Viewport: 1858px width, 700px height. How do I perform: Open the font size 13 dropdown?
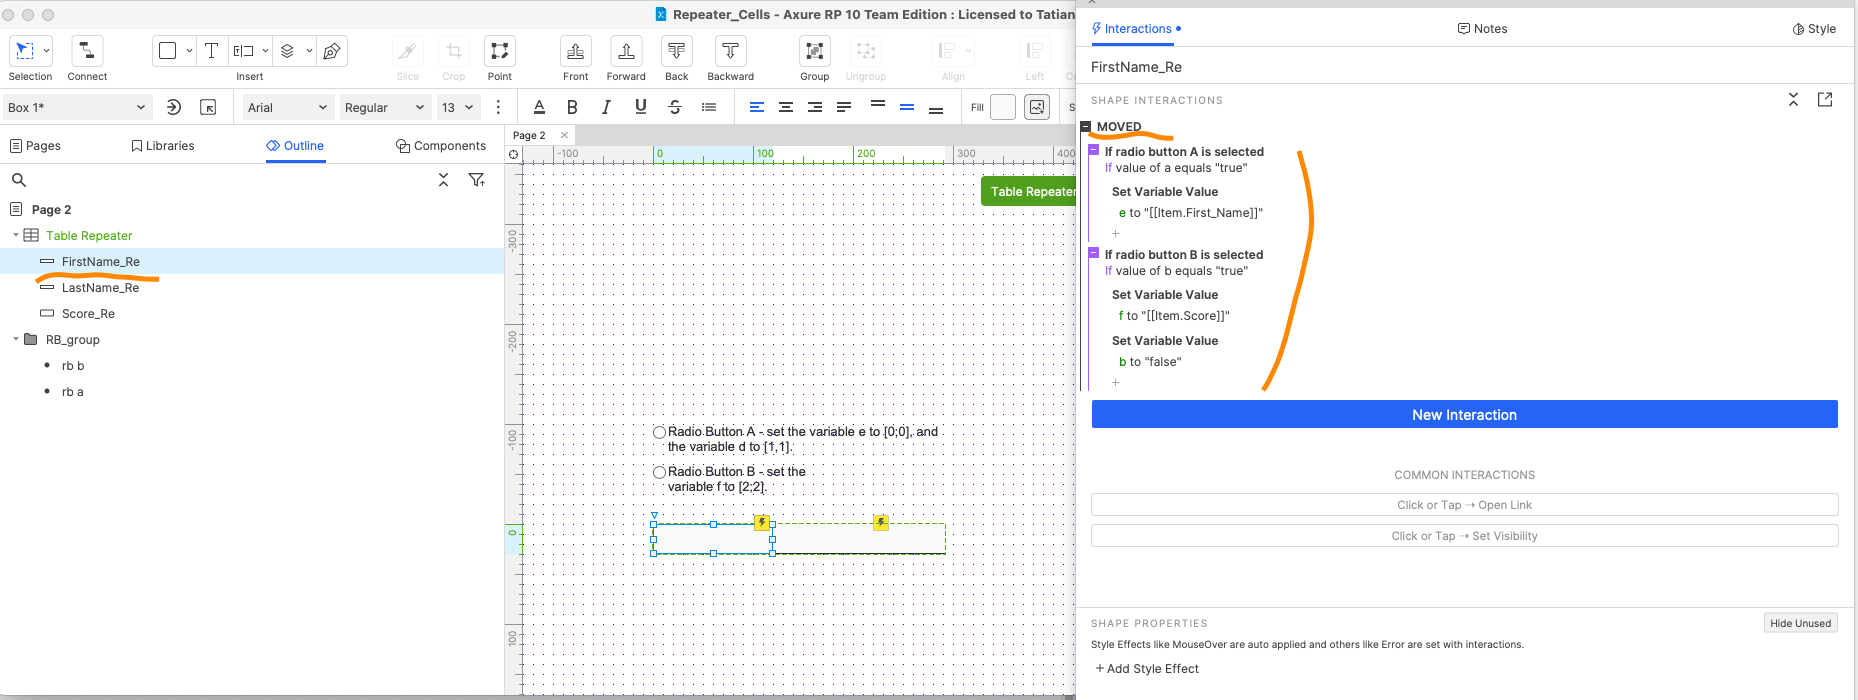[x=458, y=107]
